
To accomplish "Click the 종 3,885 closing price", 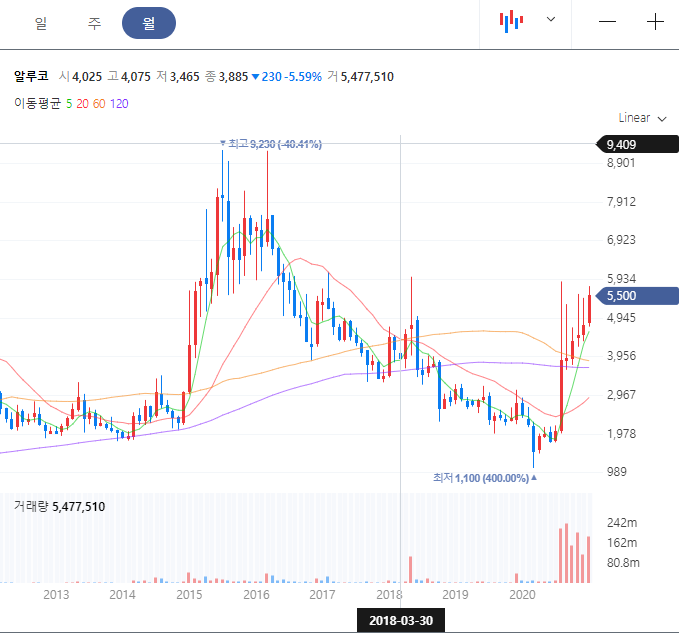I will (x=227, y=77).
